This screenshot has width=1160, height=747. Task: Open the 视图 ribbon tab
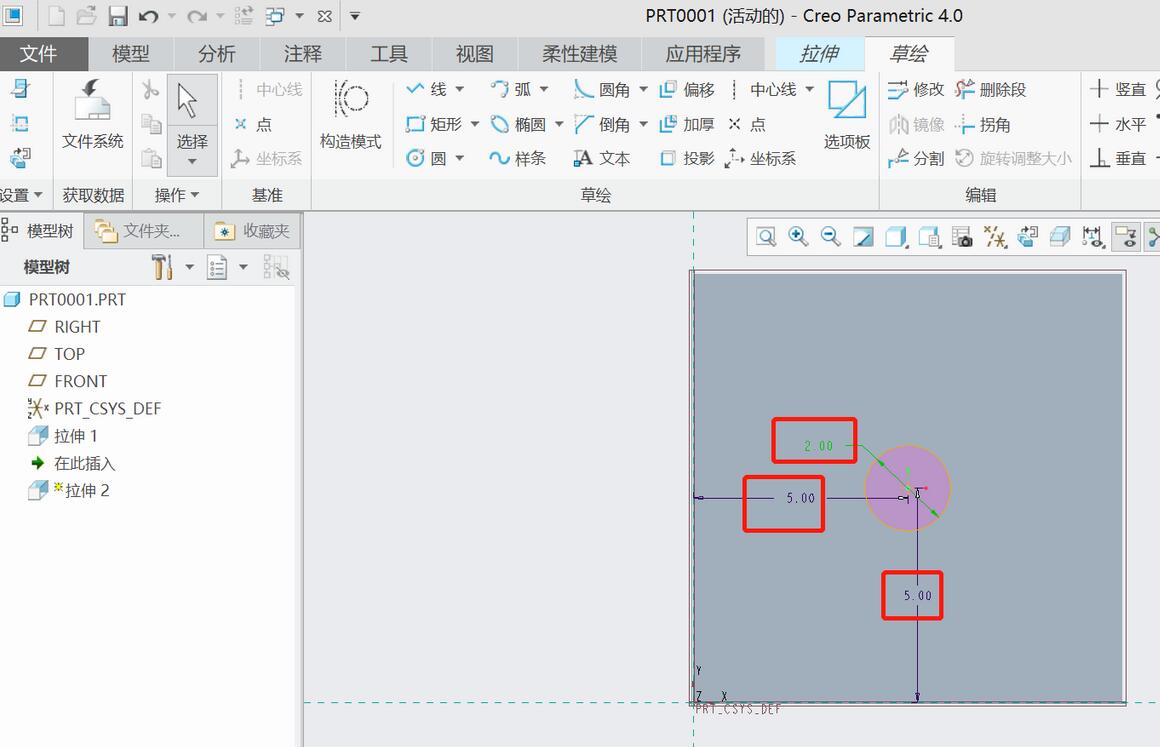[x=474, y=54]
